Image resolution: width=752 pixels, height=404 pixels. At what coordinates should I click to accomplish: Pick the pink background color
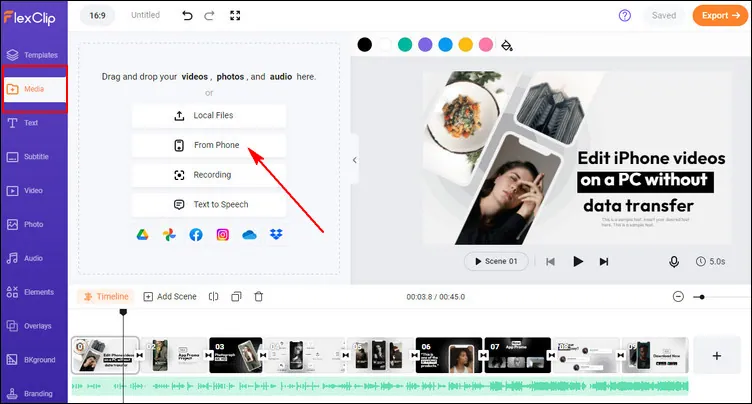tap(486, 45)
